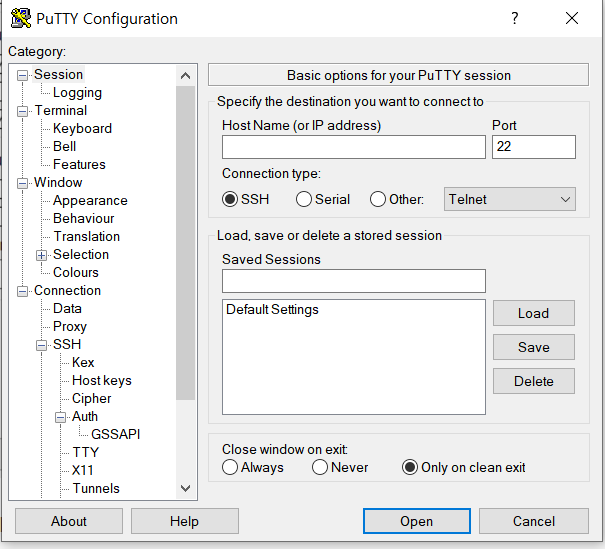
Task: Select the Colours category
Action: pyautogui.click(x=76, y=272)
